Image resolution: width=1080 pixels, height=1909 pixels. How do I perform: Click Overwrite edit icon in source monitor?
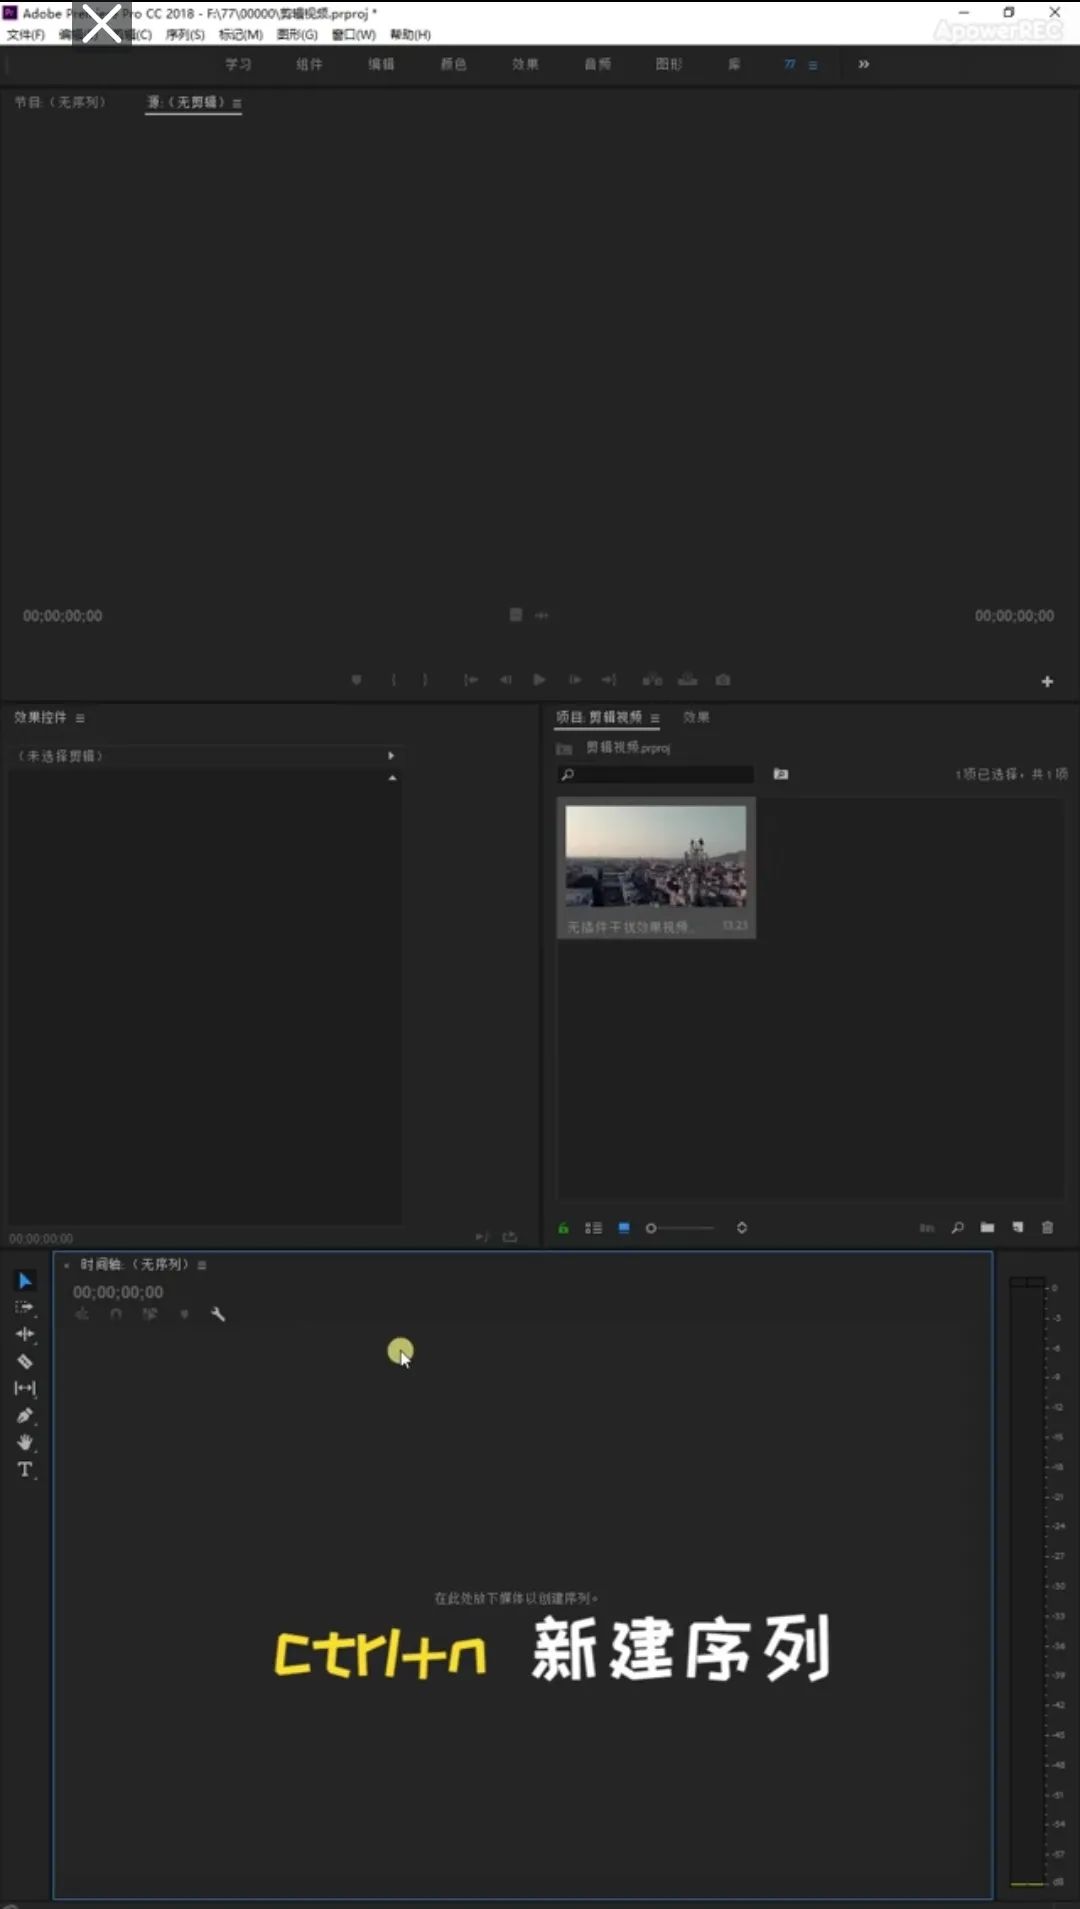[688, 680]
